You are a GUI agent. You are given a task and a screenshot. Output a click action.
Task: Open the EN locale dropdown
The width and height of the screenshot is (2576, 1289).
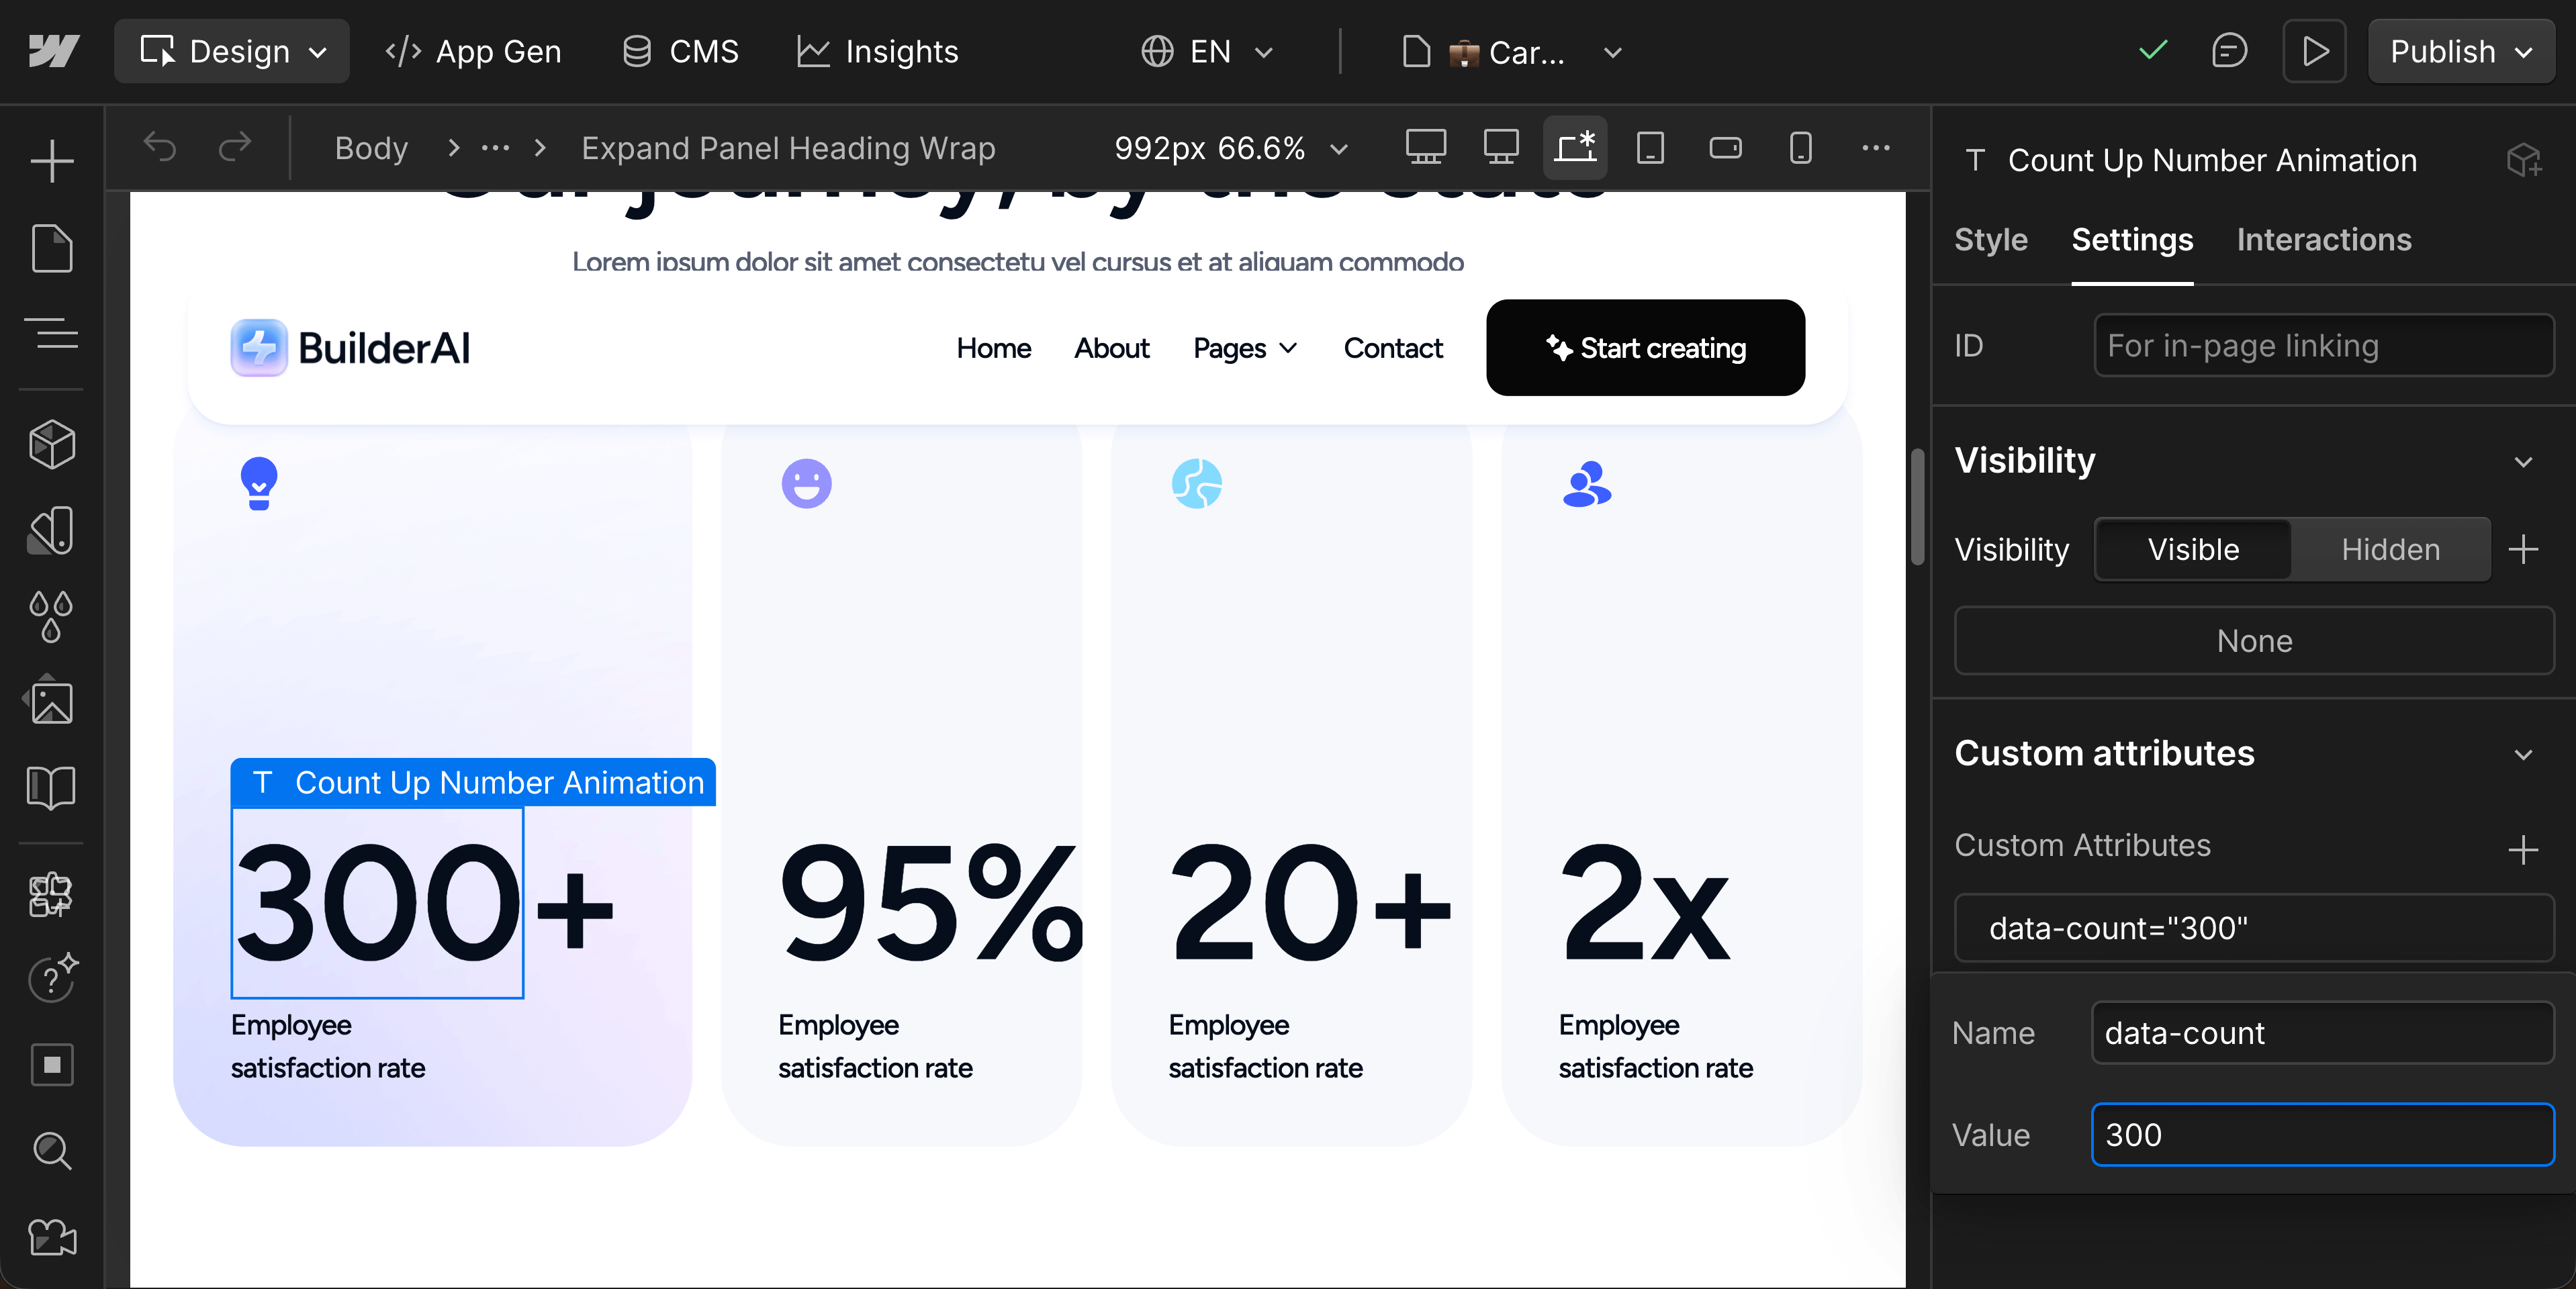1208,51
